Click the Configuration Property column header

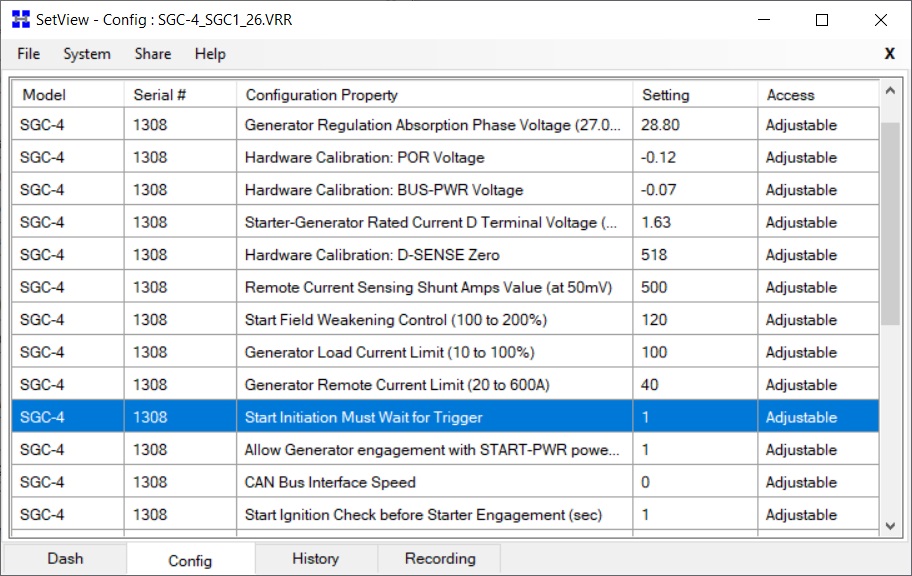322,95
